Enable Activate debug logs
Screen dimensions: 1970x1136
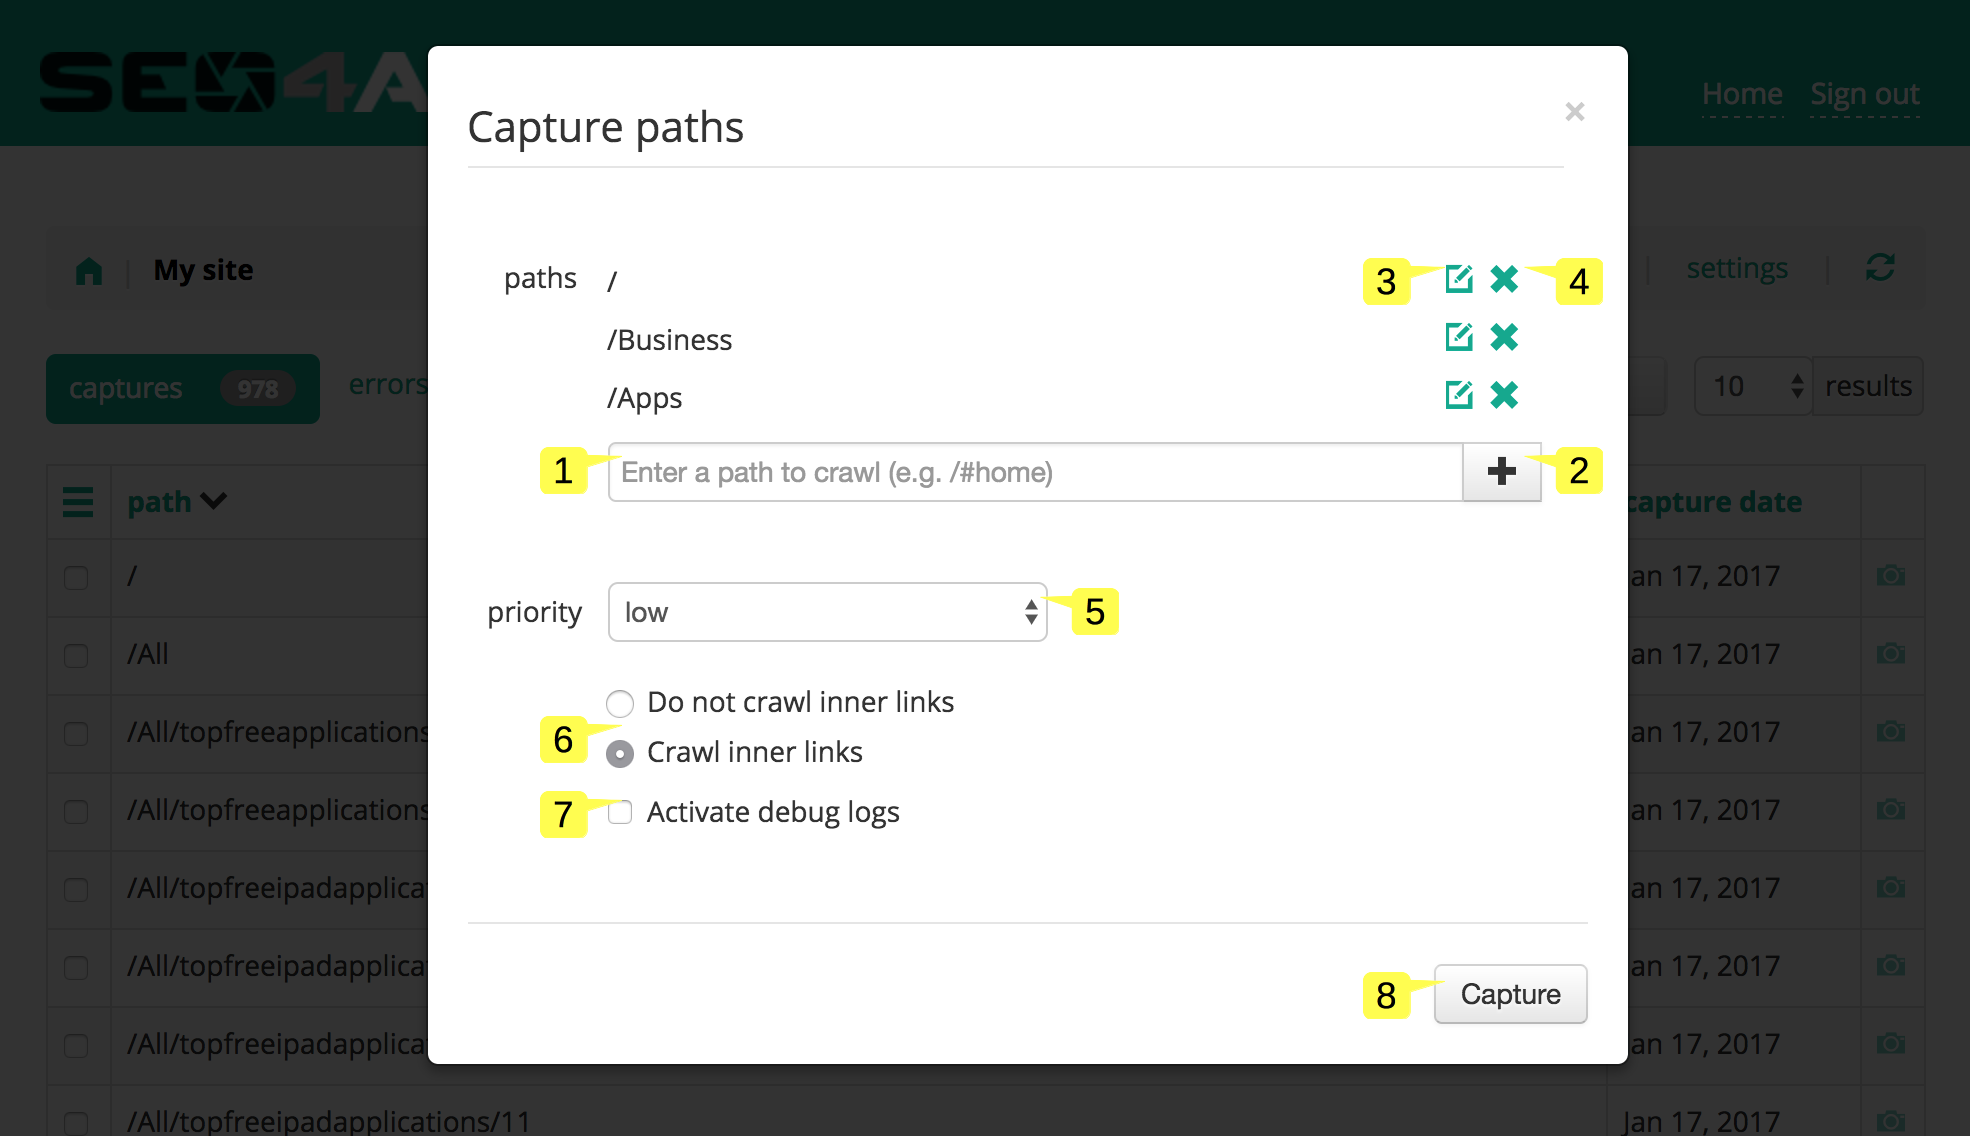tap(620, 813)
